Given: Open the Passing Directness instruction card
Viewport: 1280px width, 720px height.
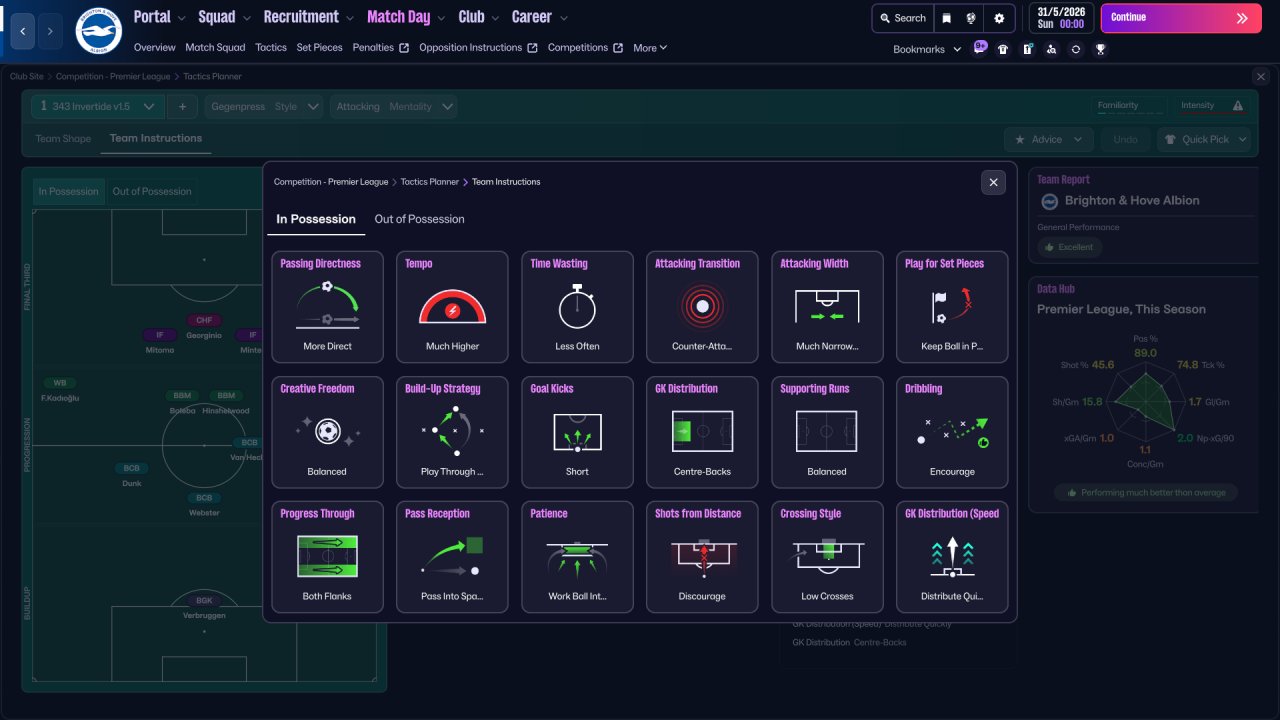Looking at the screenshot, I should tap(327, 307).
